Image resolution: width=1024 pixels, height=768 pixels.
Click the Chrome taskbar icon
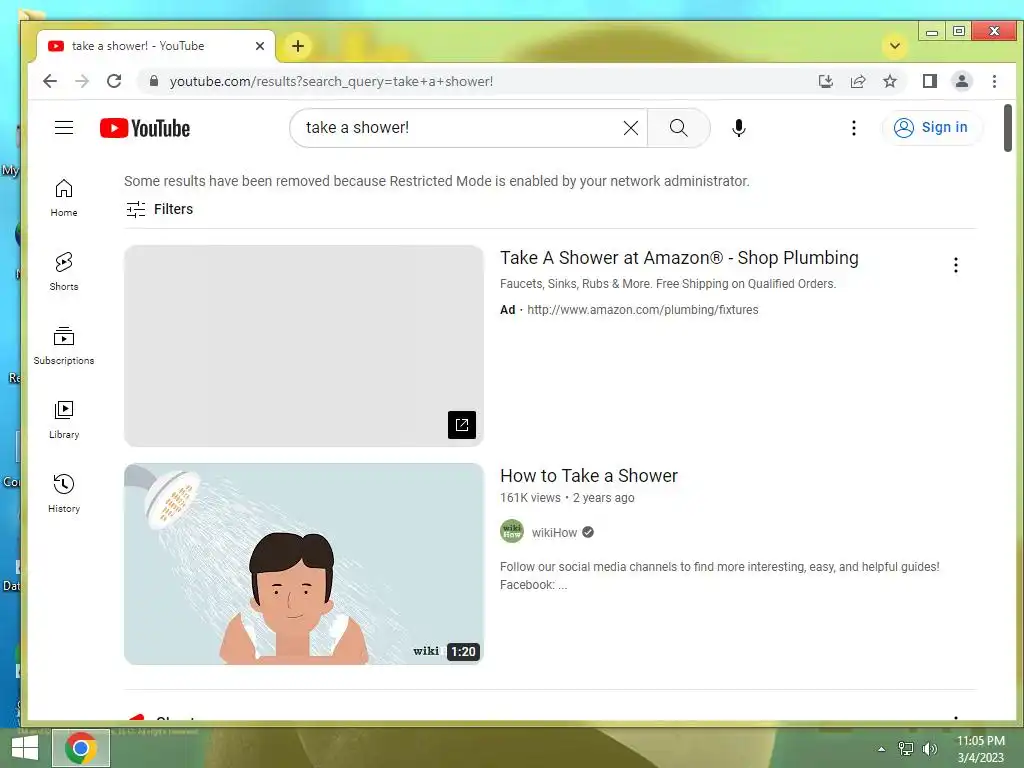(x=81, y=748)
